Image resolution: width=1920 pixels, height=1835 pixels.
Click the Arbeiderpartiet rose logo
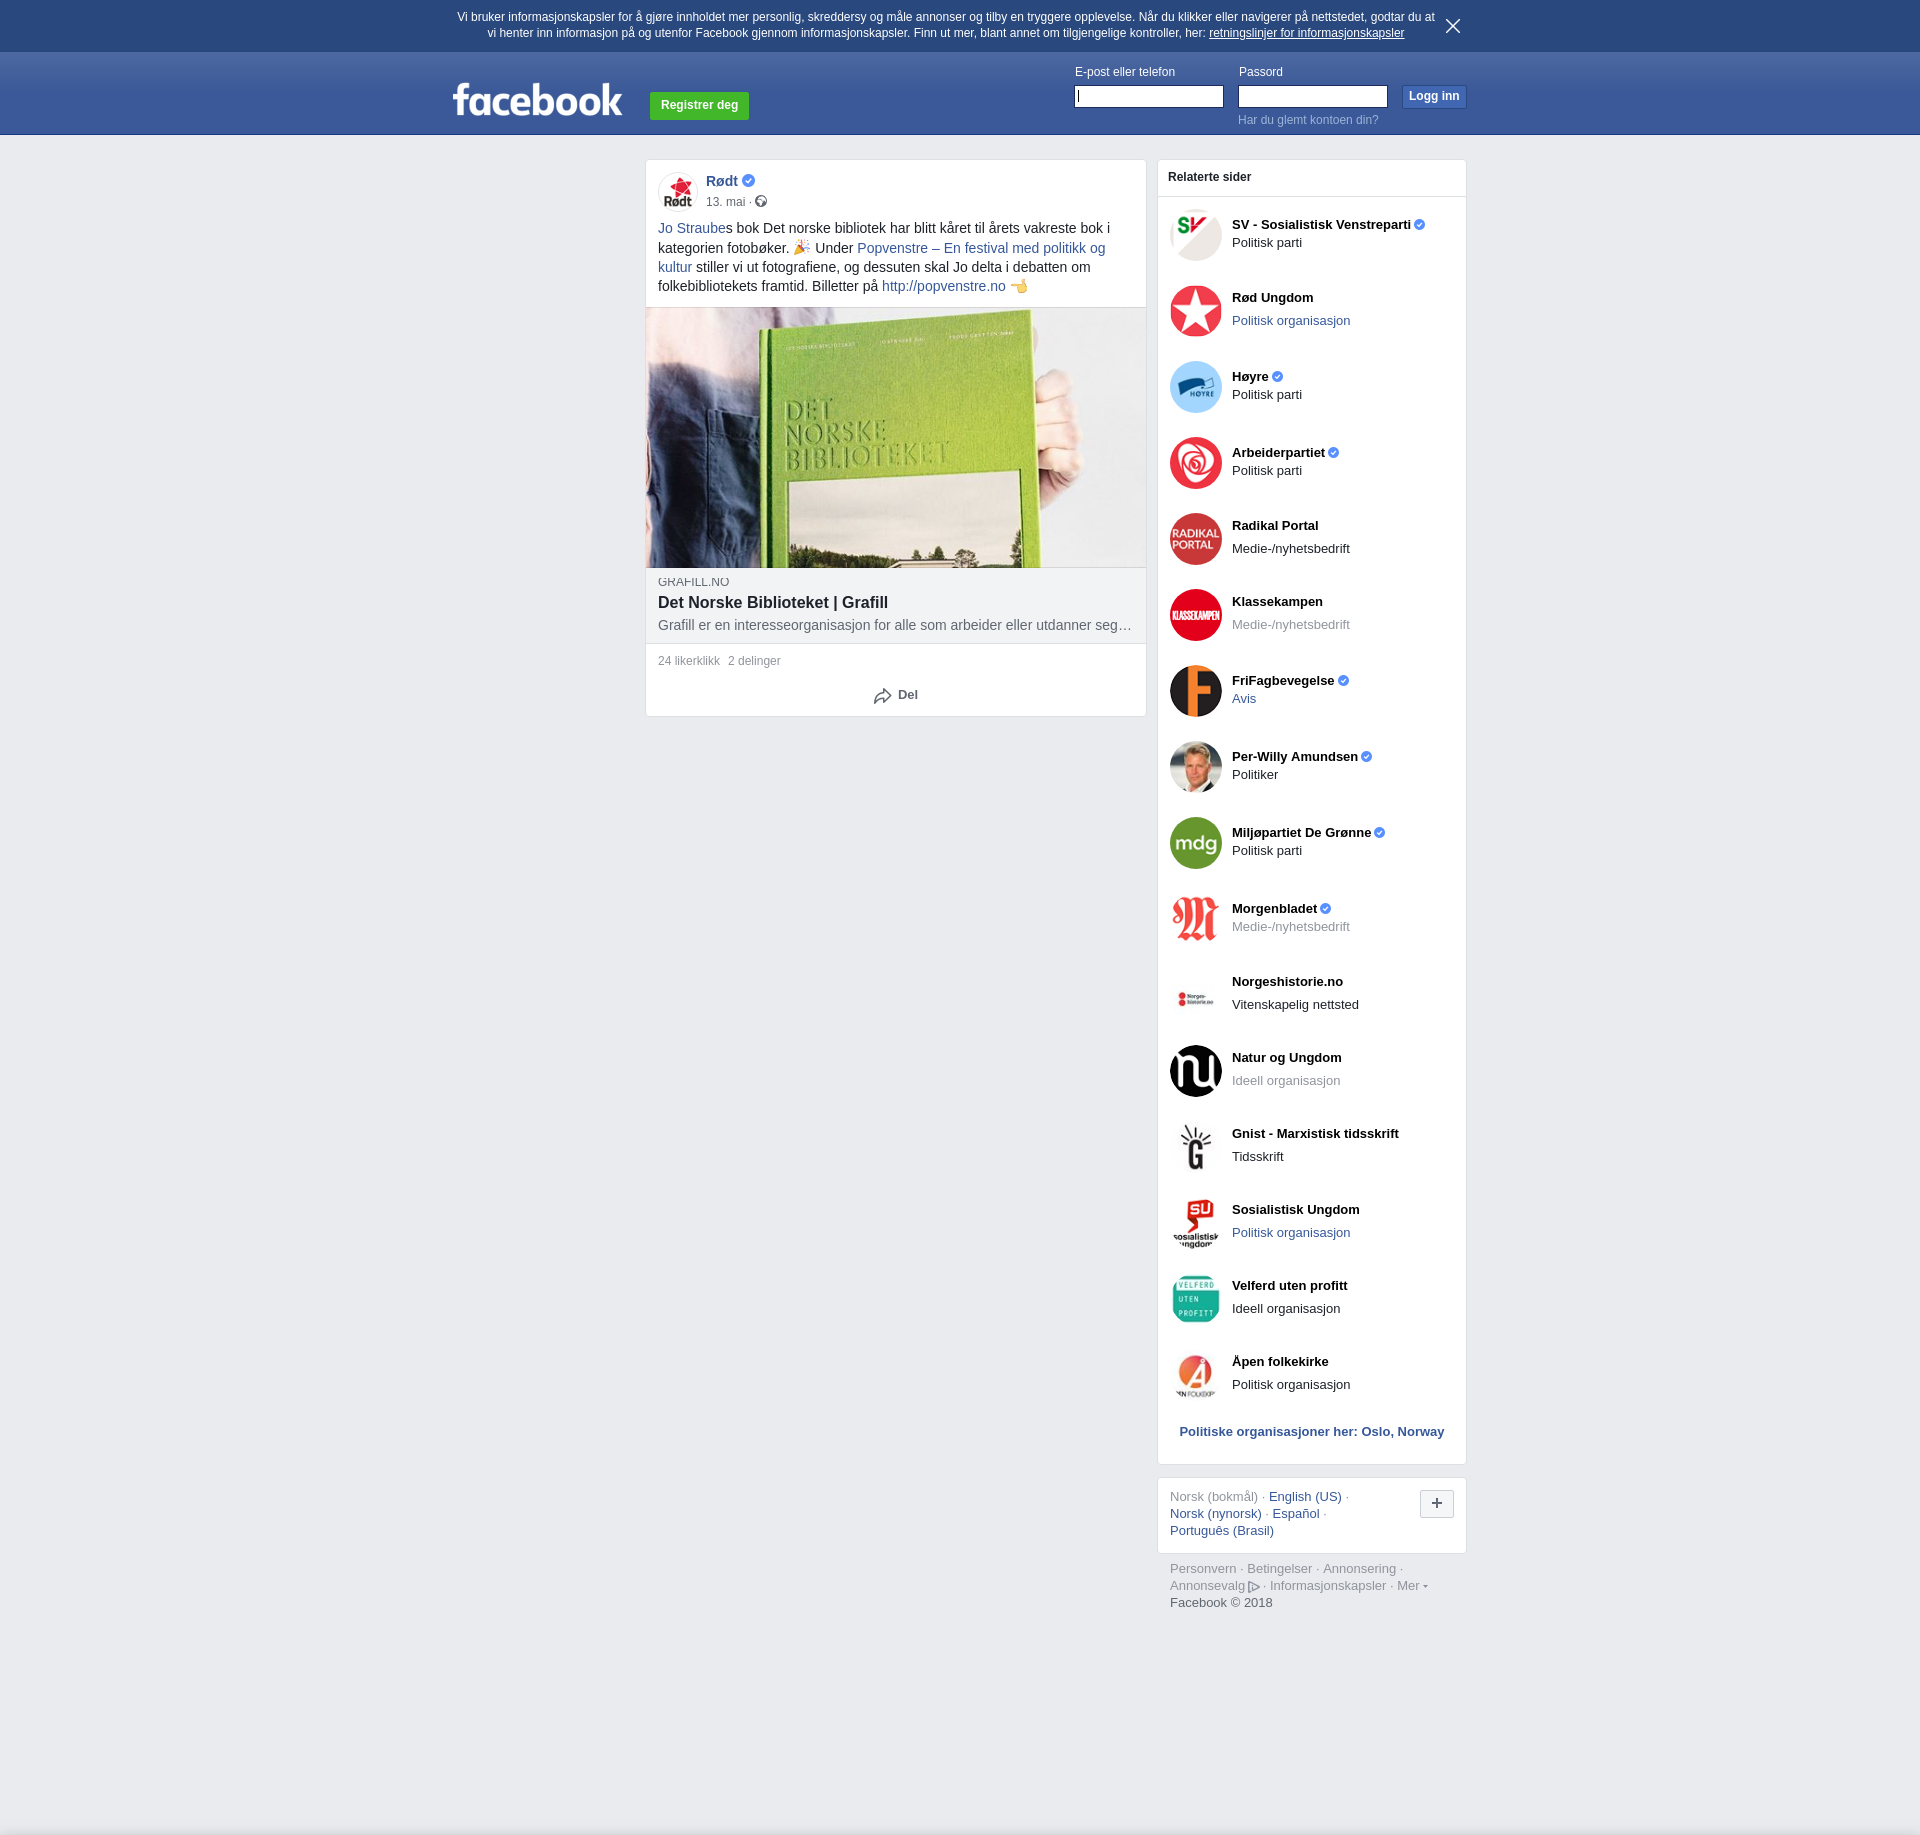[1195, 463]
